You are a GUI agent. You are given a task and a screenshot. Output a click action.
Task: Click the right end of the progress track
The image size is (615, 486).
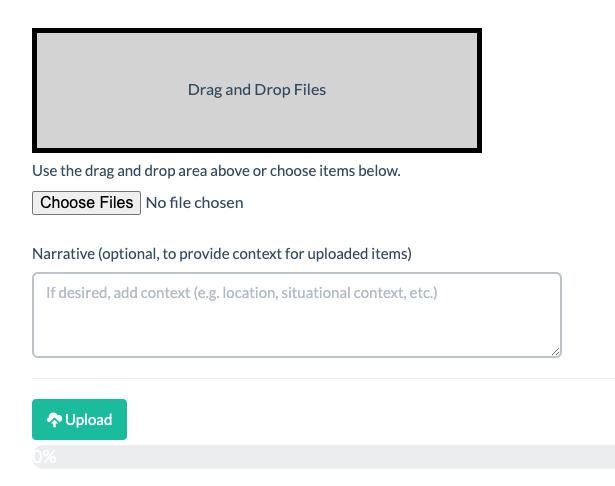coord(605,457)
